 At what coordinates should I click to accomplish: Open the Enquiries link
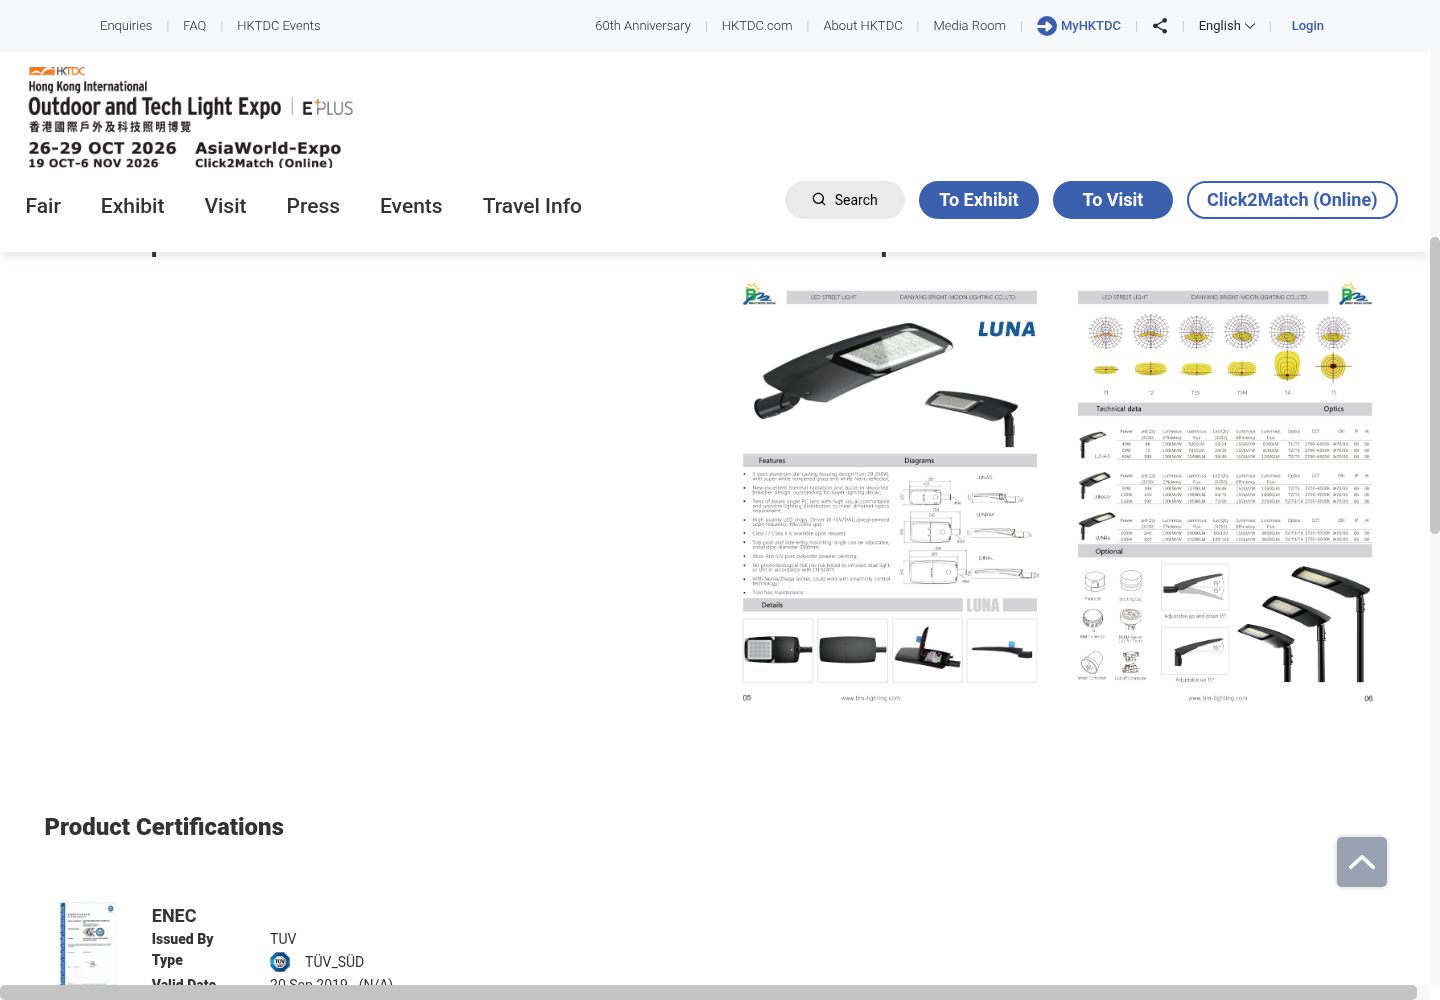click(126, 26)
